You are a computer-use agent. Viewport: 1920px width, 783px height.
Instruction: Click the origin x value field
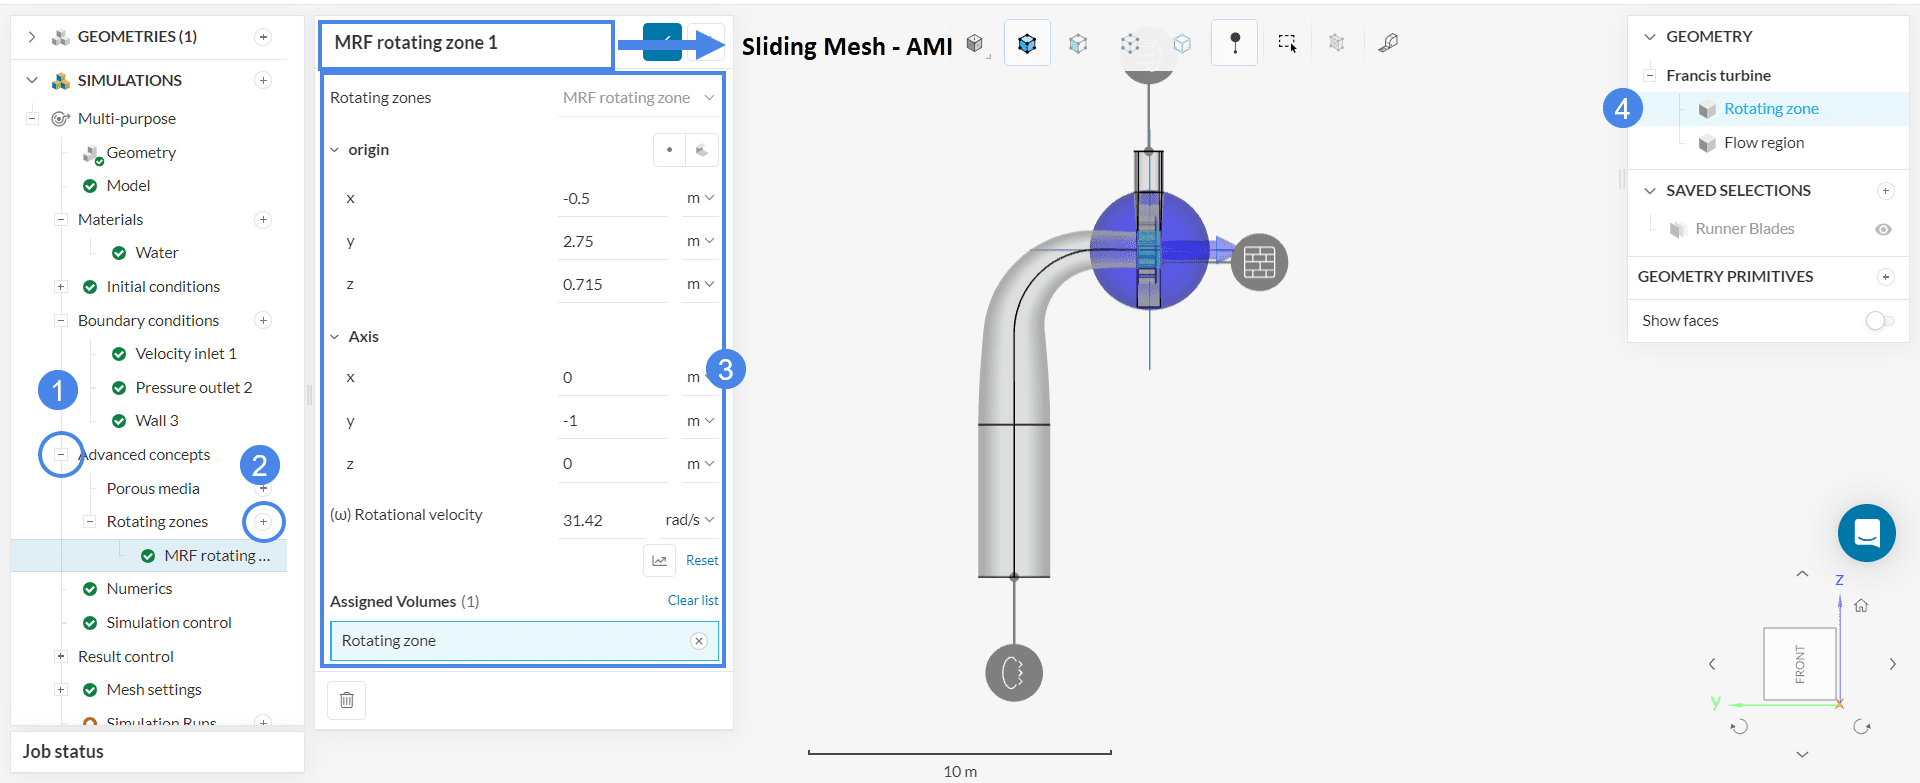(612, 199)
